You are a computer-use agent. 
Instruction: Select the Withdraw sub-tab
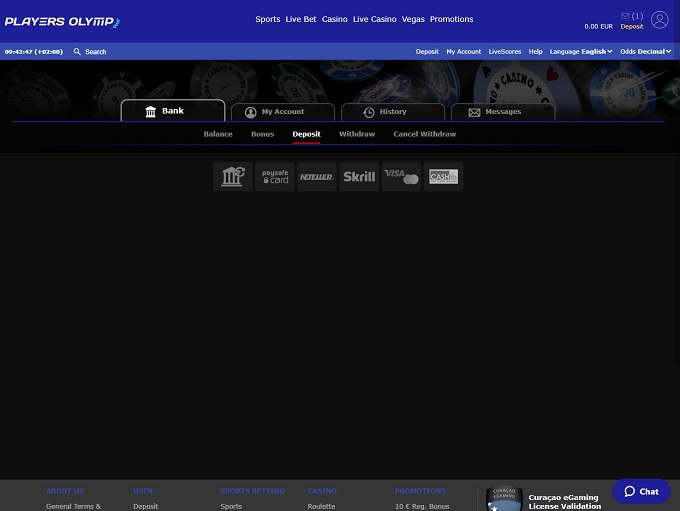[x=357, y=134]
